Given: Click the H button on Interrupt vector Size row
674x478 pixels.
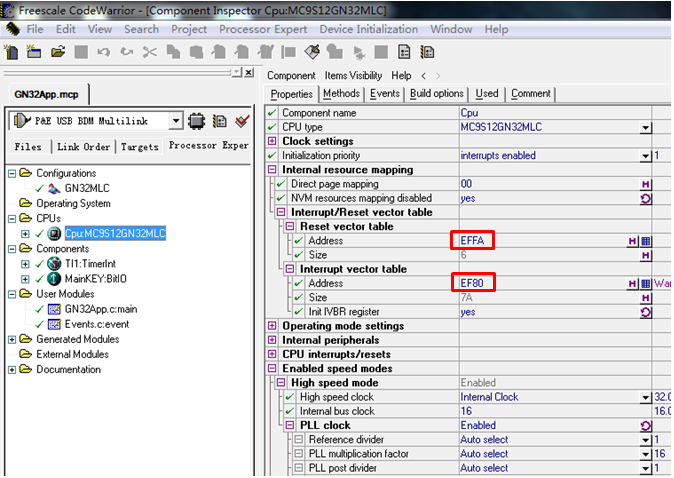Looking at the screenshot, I should click(646, 298).
